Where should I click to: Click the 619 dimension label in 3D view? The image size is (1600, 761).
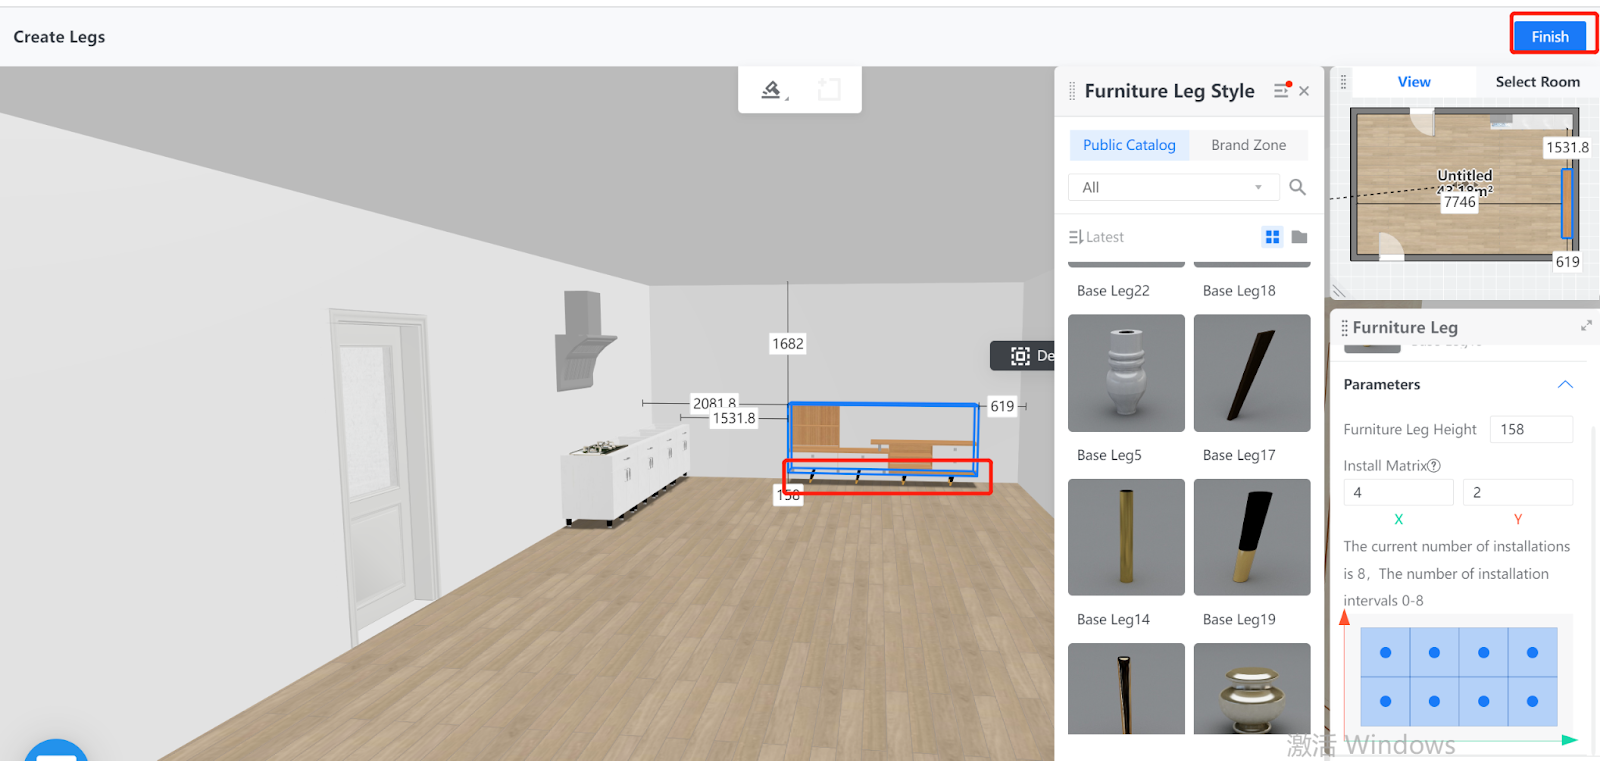tap(1002, 406)
